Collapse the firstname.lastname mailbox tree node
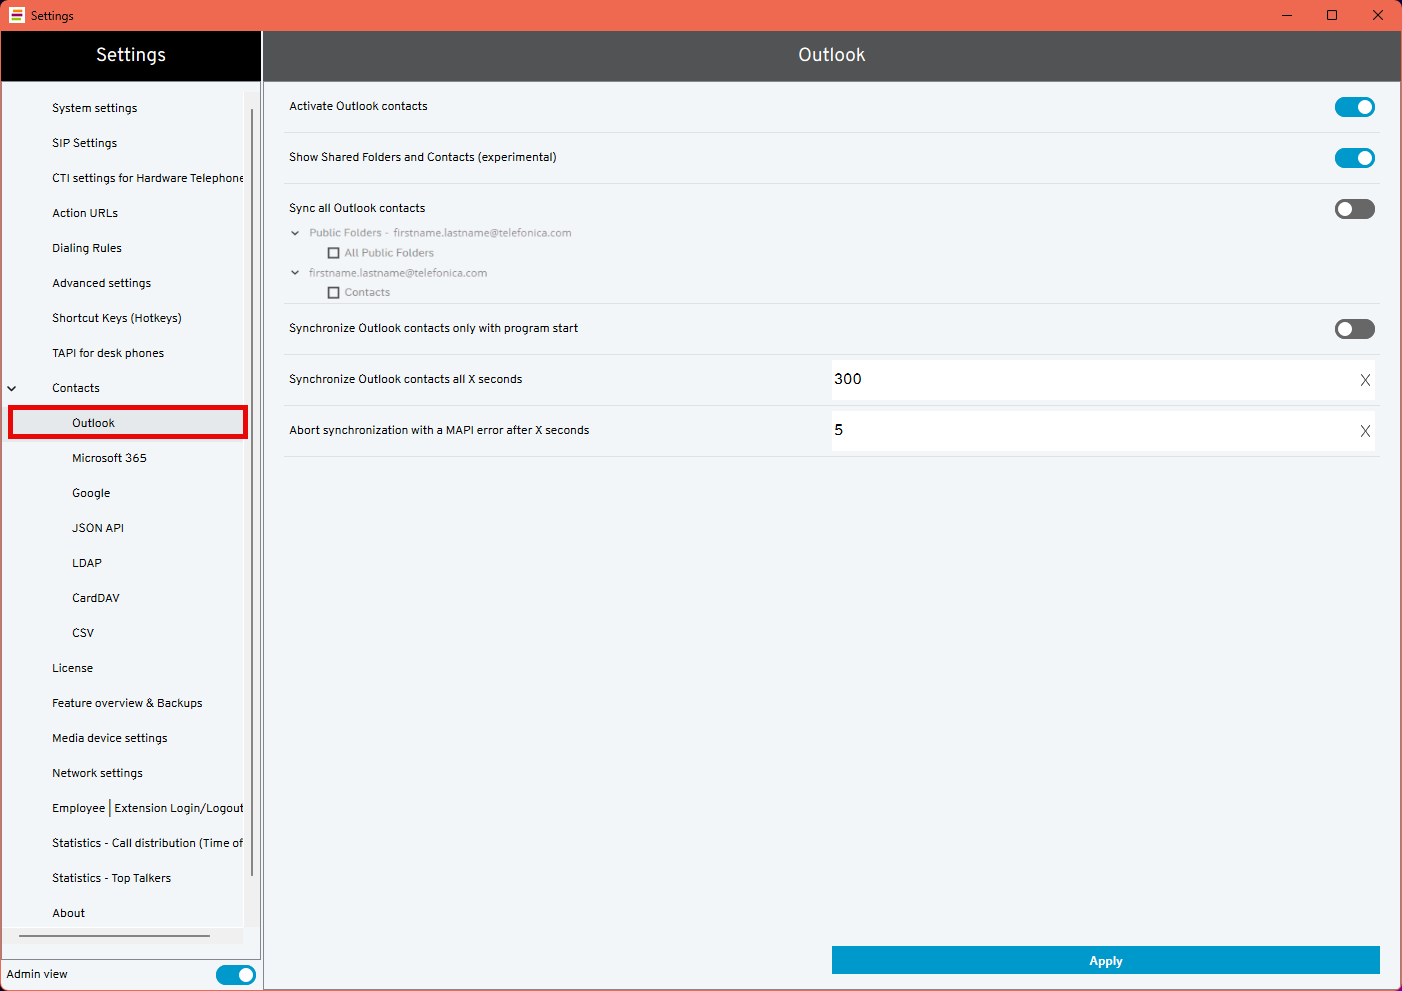The height and width of the screenshot is (991, 1402). point(295,273)
